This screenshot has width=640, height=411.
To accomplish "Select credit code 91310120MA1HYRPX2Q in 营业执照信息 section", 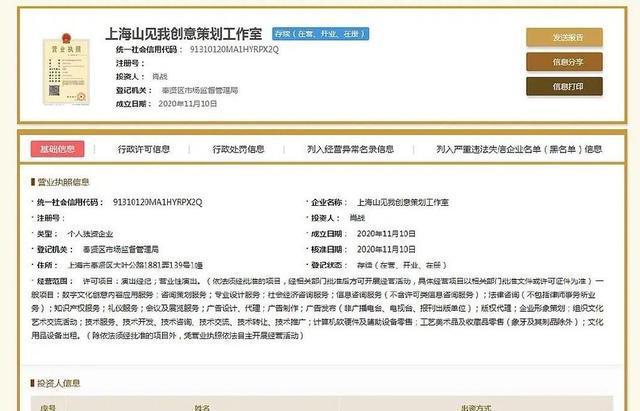I will click(158, 202).
